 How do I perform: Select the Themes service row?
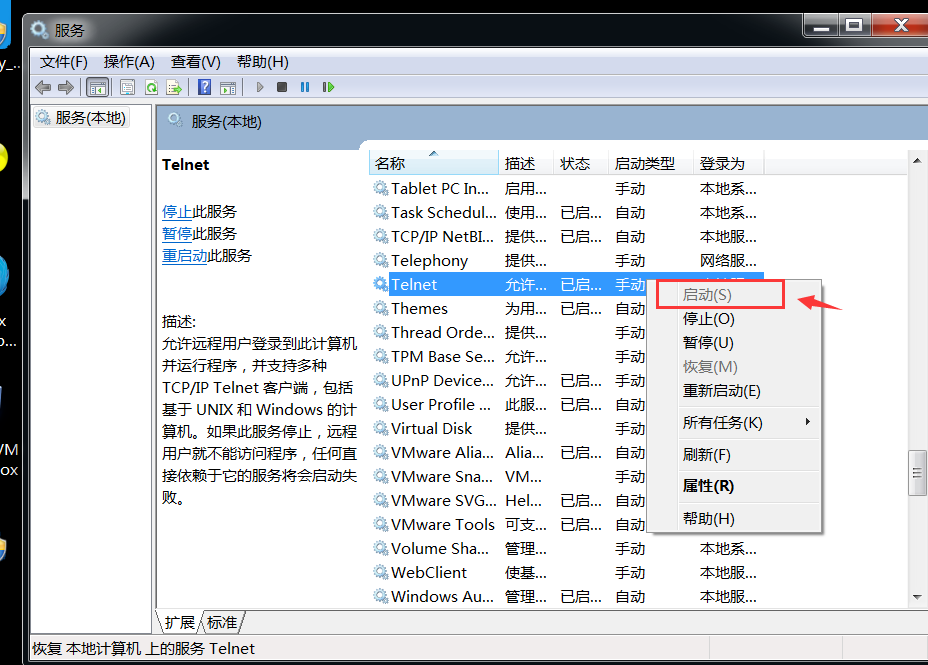click(423, 308)
